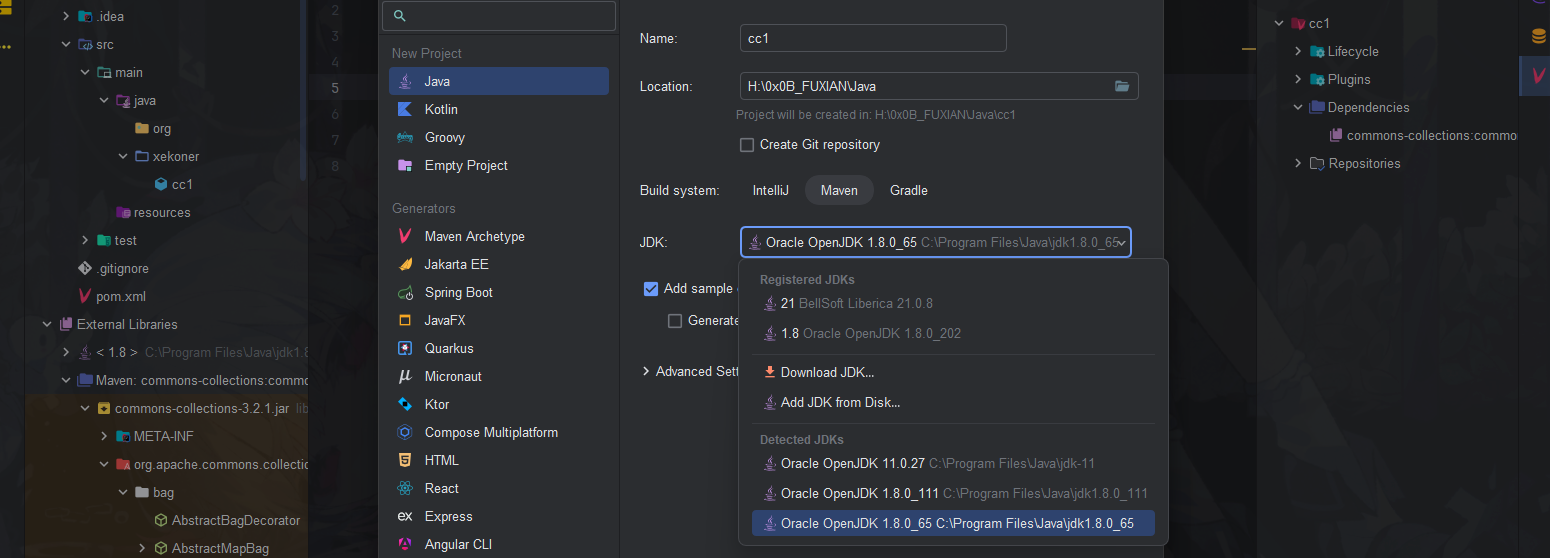The height and width of the screenshot is (558, 1550).
Task: Expand Advanced Settings section
Action: pos(646,371)
